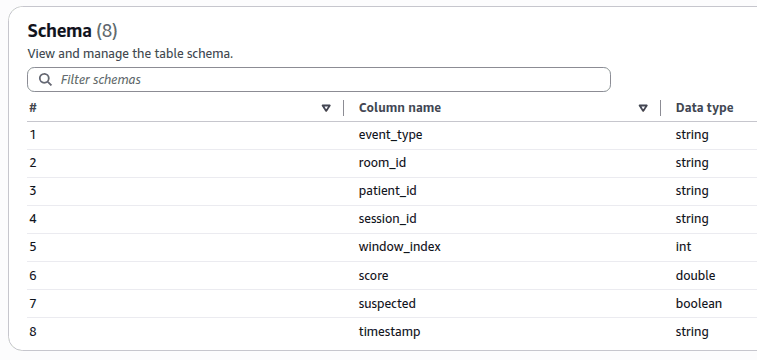
Task: Click the string type of event_type row
Action: click(692, 135)
